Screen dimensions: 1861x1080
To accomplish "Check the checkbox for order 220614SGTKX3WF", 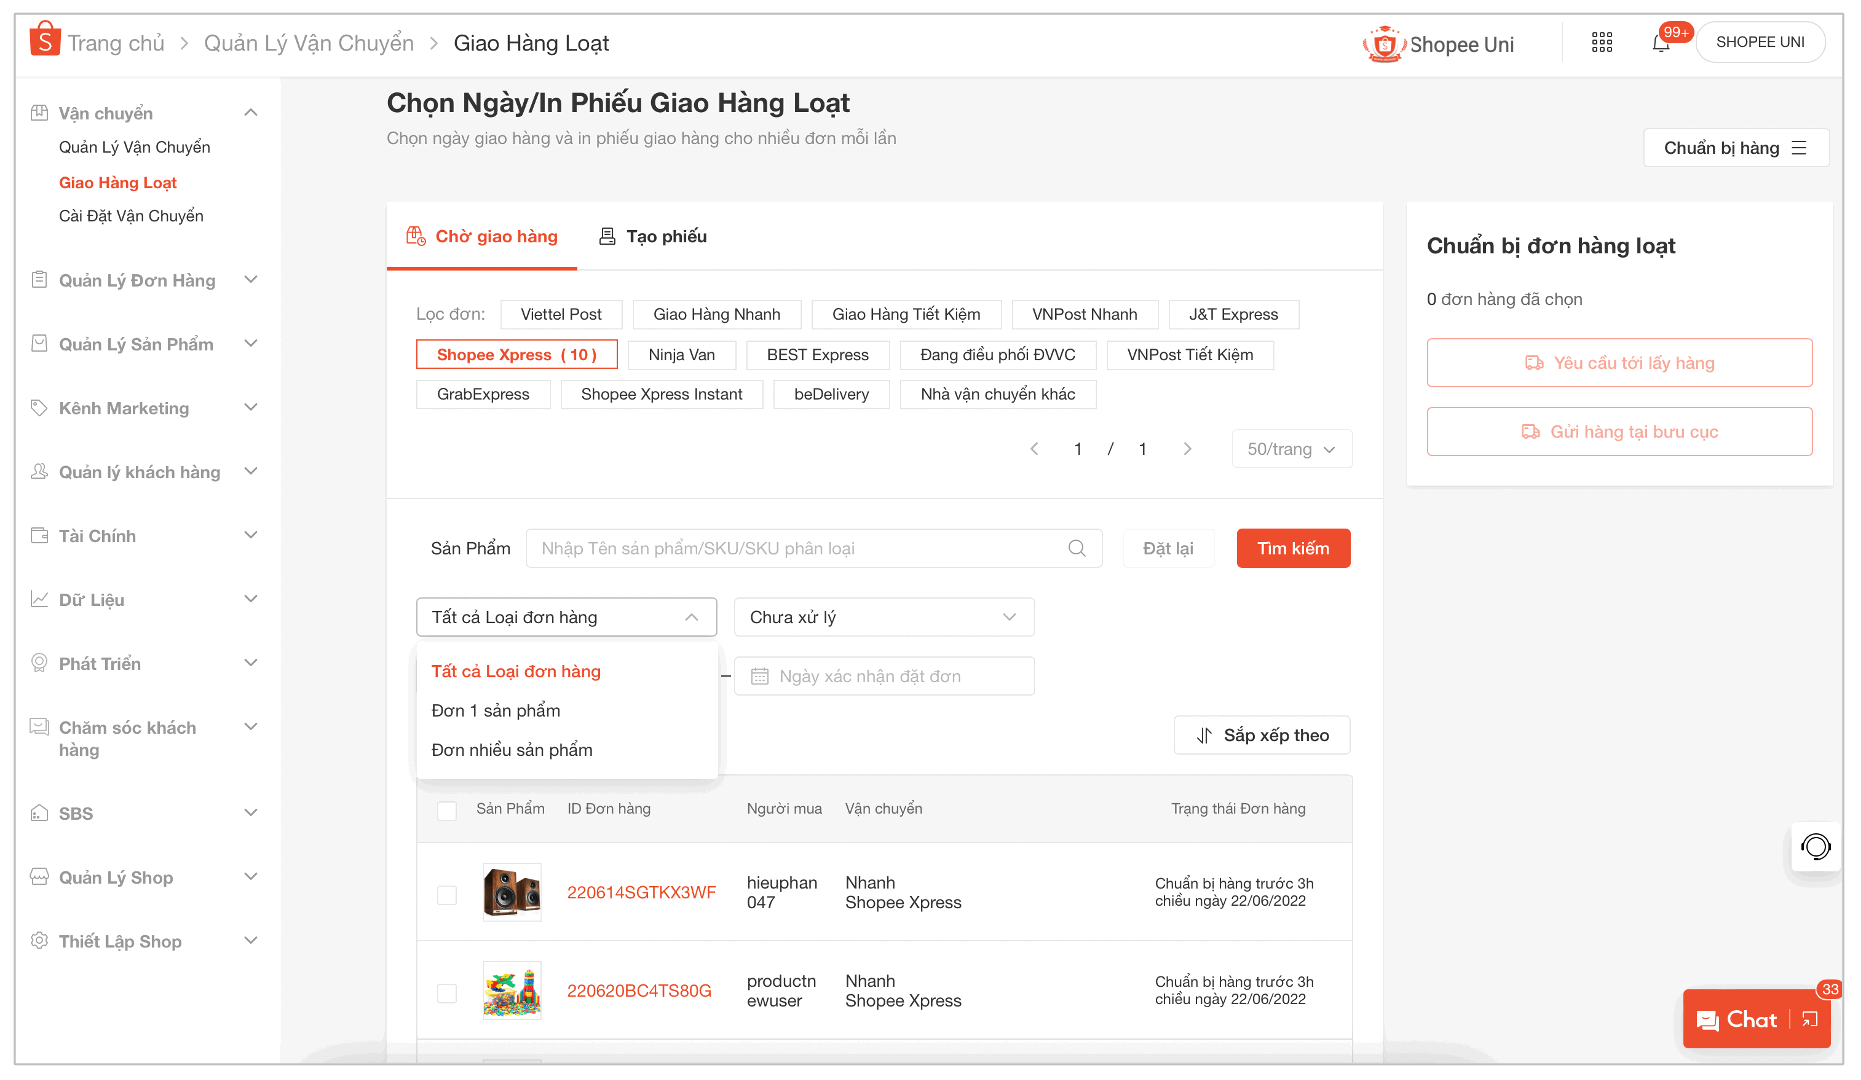I will coord(447,893).
